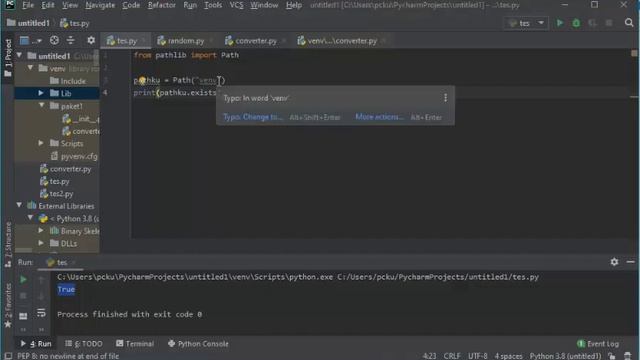Click the 4: Run tool window button
Screen dimensions: 640x360
pos(36,344)
